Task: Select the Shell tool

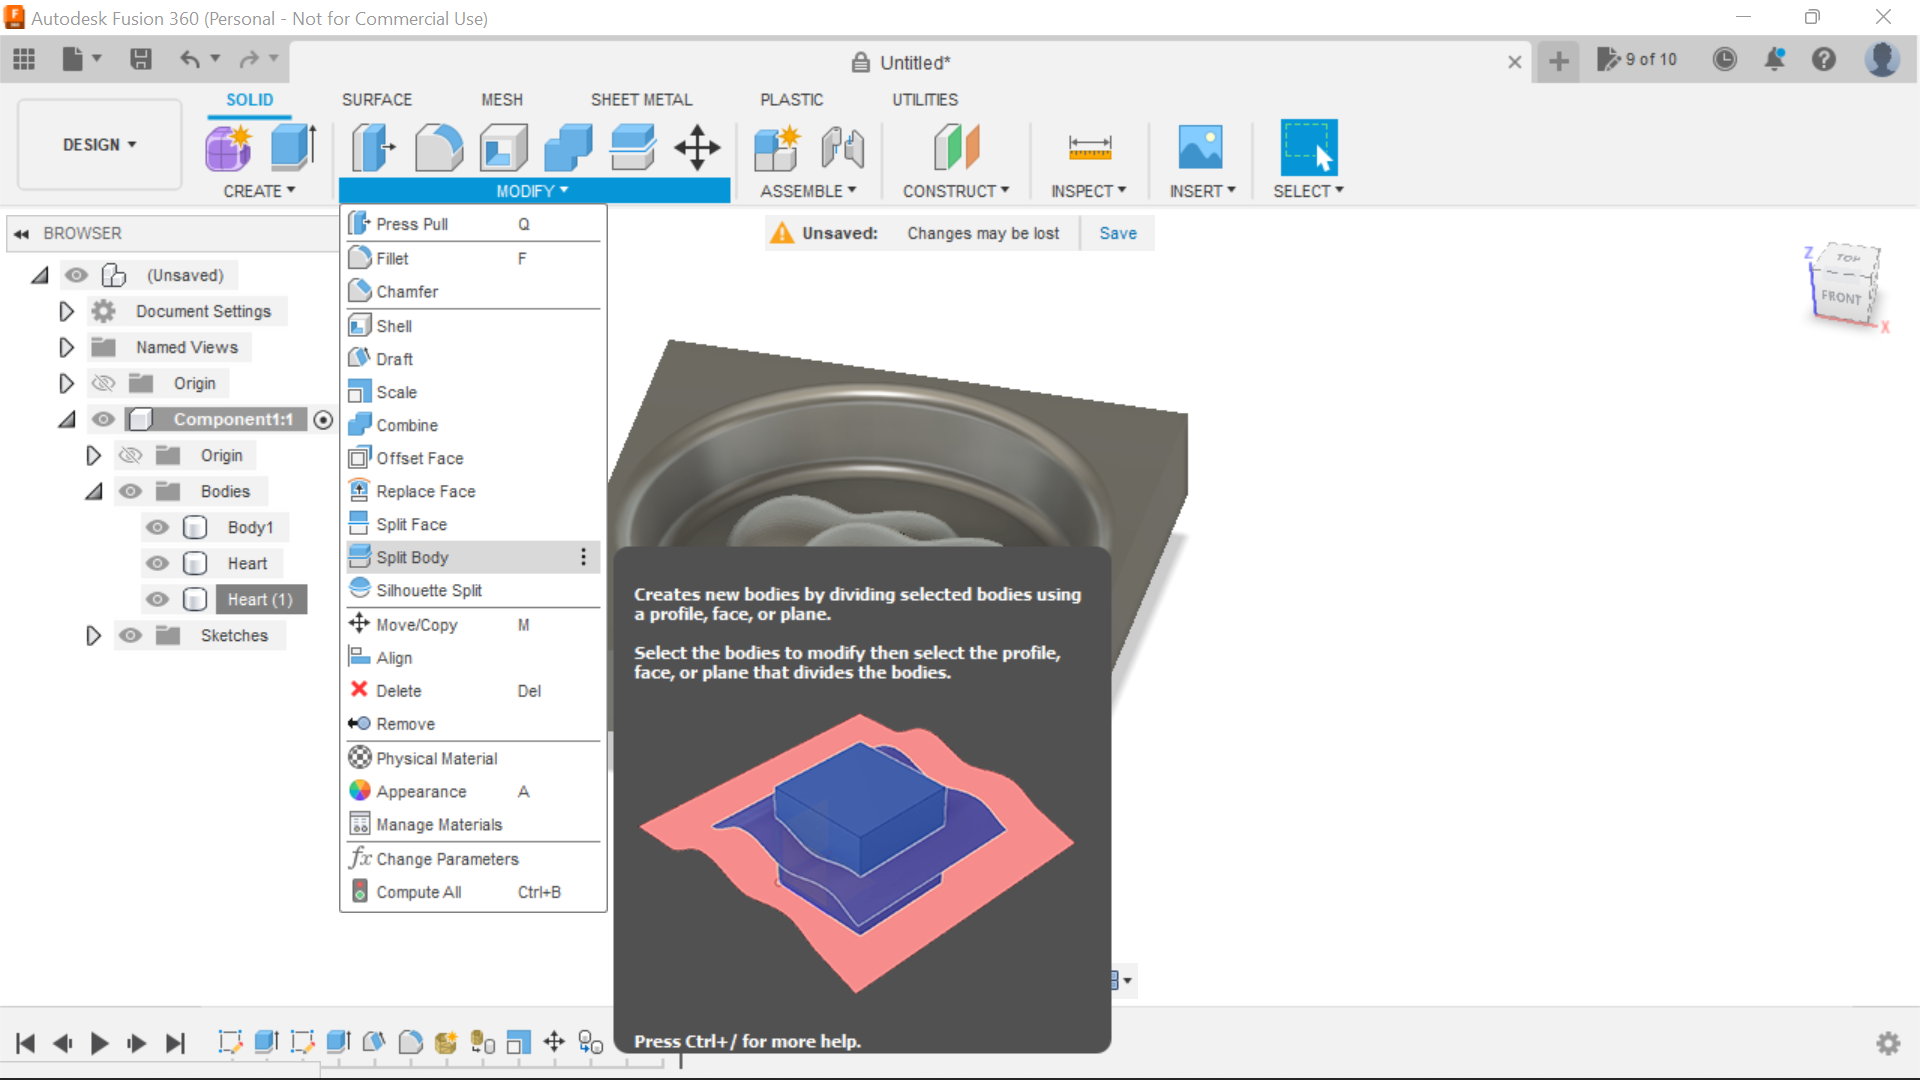Action: click(393, 325)
